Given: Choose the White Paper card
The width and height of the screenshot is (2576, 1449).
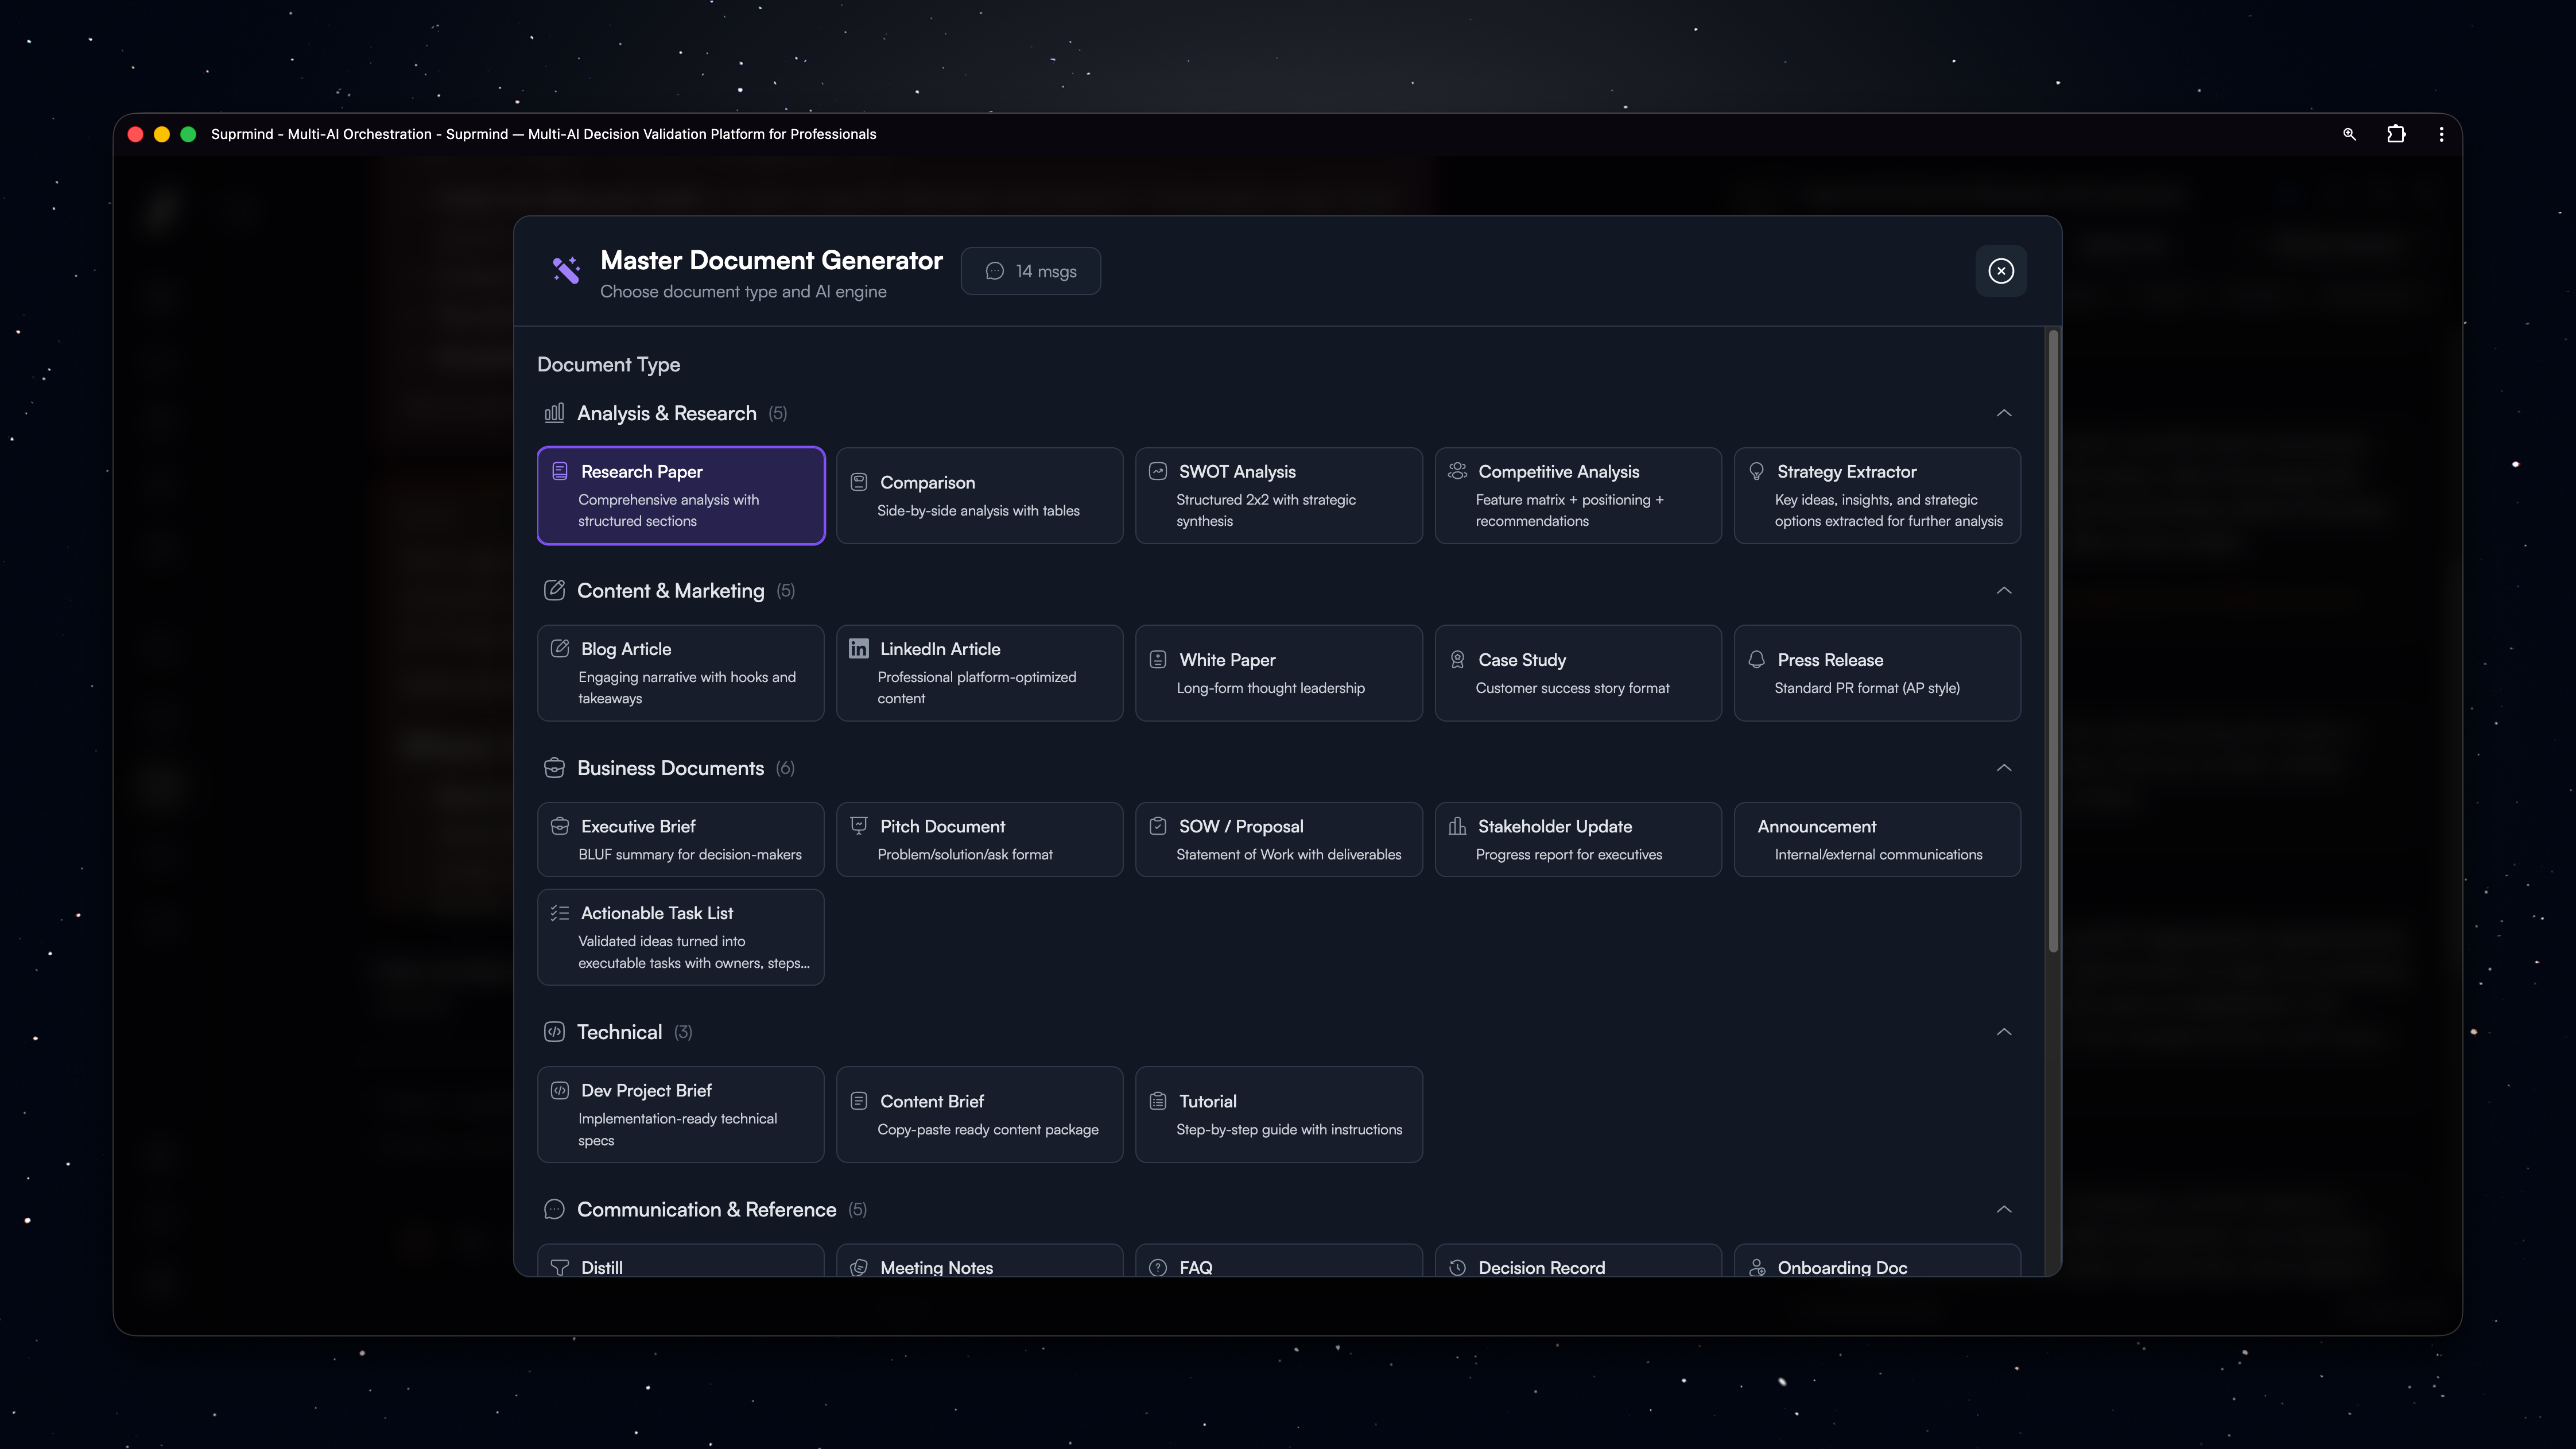Looking at the screenshot, I should click(x=1278, y=673).
